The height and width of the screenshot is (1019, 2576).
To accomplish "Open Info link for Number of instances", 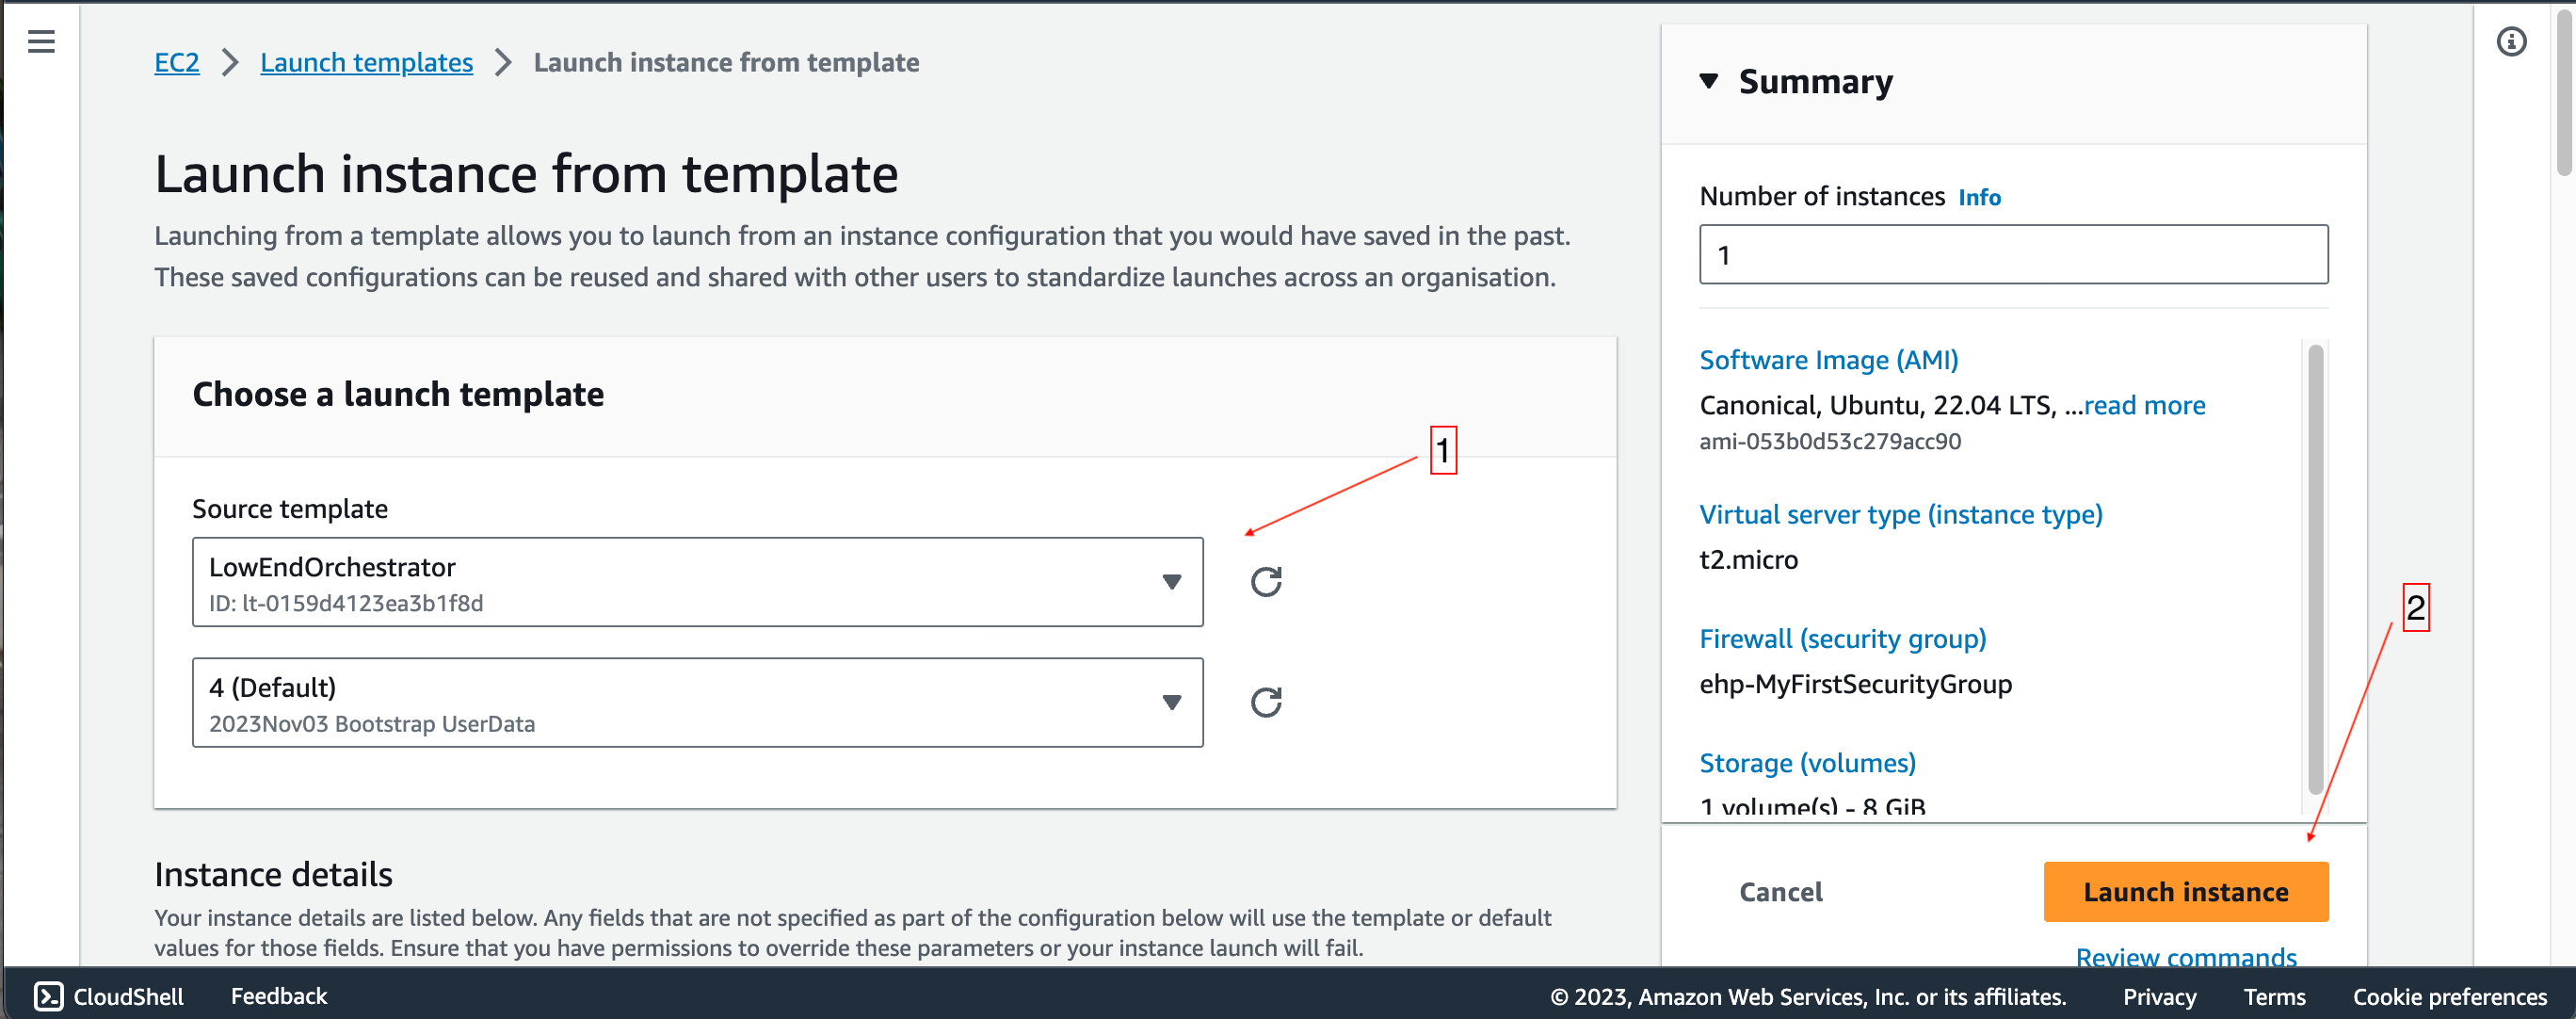I will pyautogui.click(x=1979, y=197).
